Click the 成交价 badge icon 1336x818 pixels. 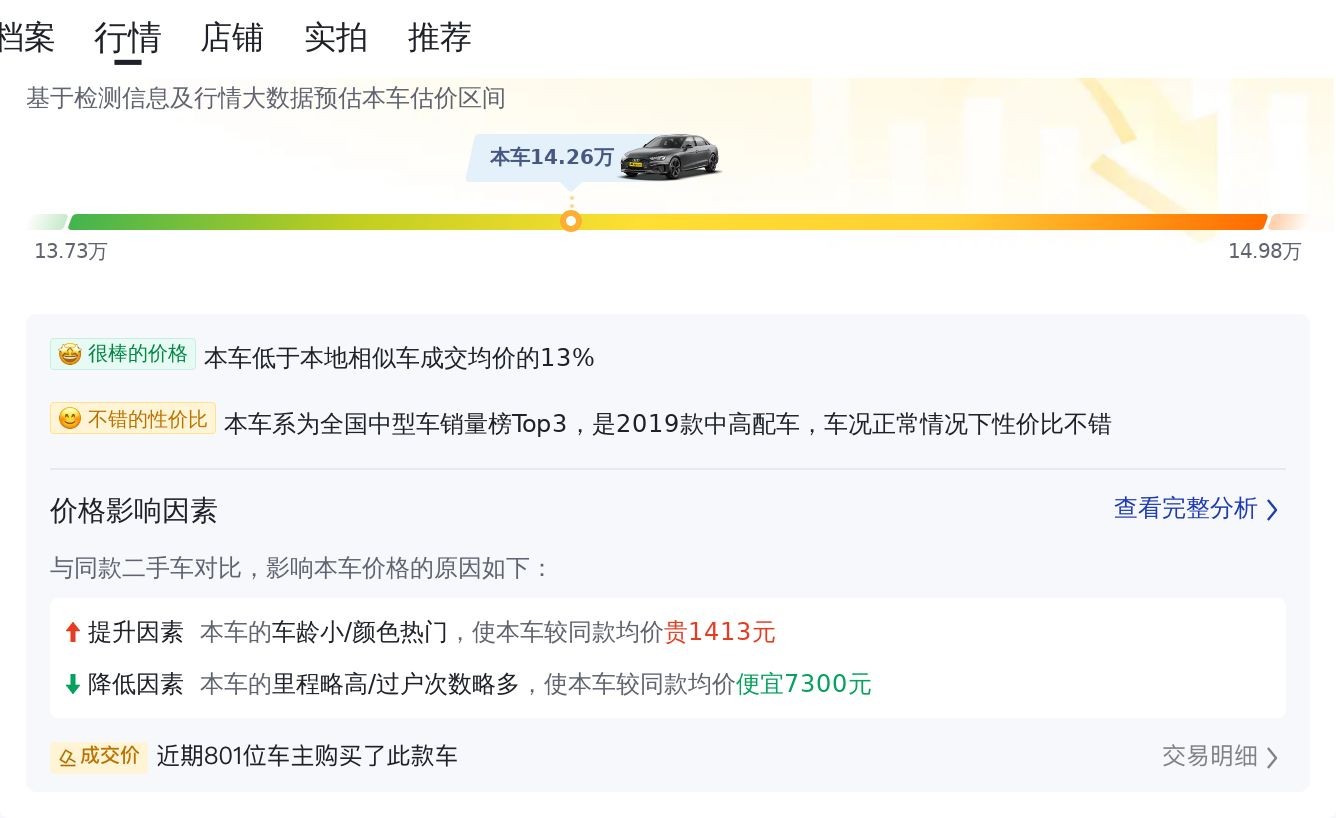[68, 757]
